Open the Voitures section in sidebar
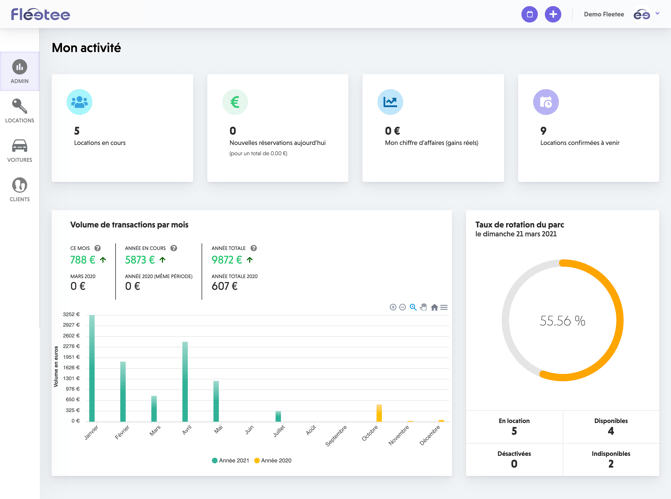671x499 pixels. (x=20, y=150)
